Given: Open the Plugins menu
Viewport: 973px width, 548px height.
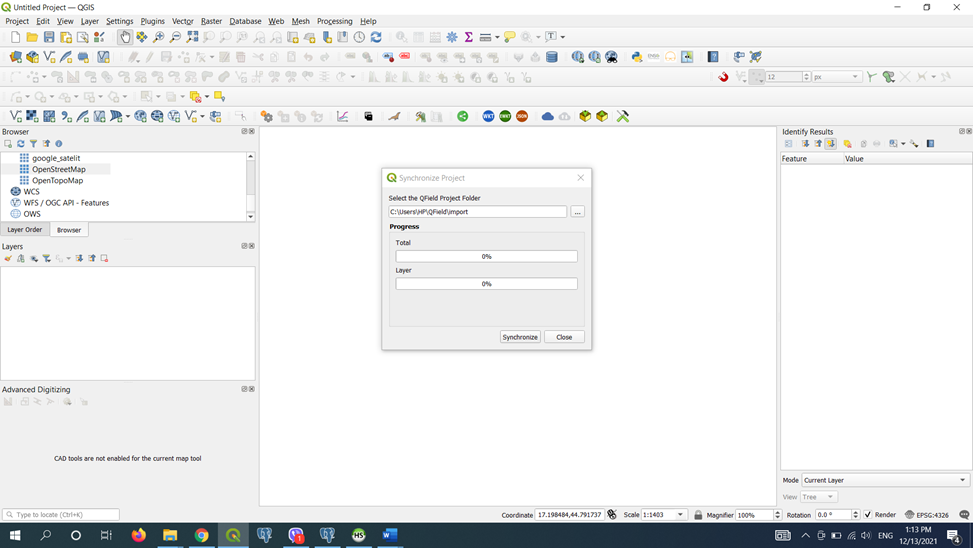Looking at the screenshot, I should point(153,21).
